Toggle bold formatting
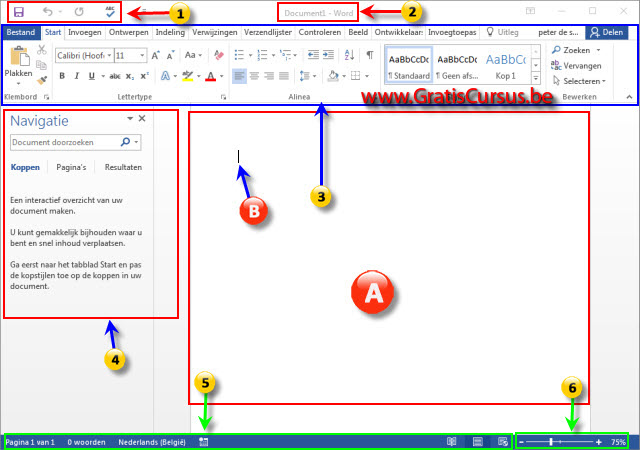This screenshot has height=450, width=640. pos(62,76)
